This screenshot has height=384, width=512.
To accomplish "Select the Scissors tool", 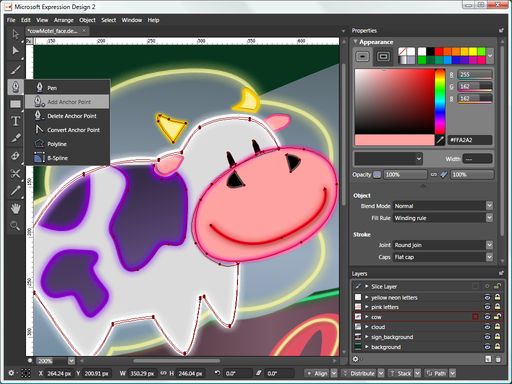I will click(15, 173).
